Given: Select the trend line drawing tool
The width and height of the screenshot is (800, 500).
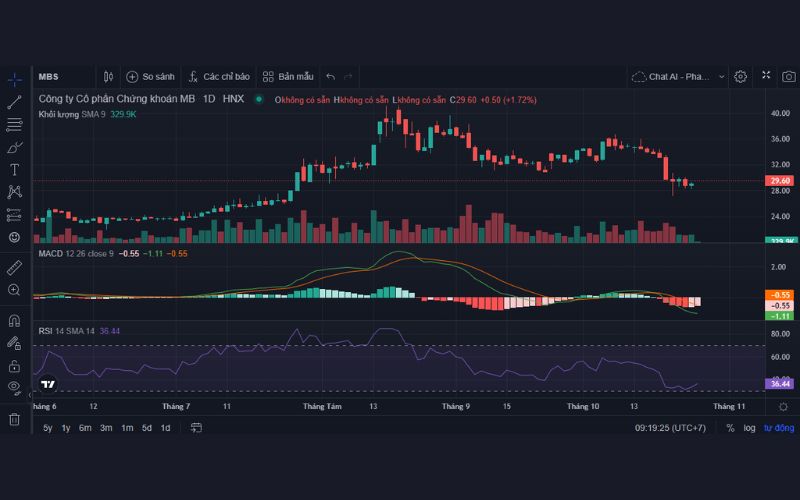Looking at the screenshot, I should tap(14, 102).
